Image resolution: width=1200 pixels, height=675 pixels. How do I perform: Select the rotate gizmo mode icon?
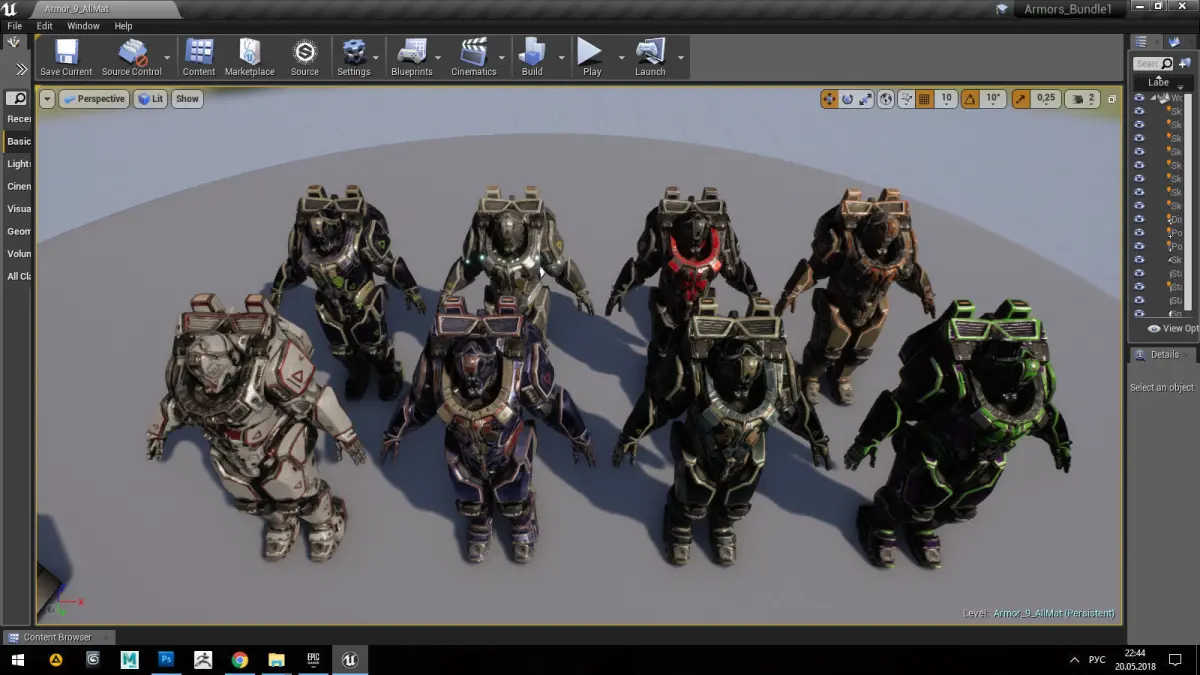tap(847, 99)
